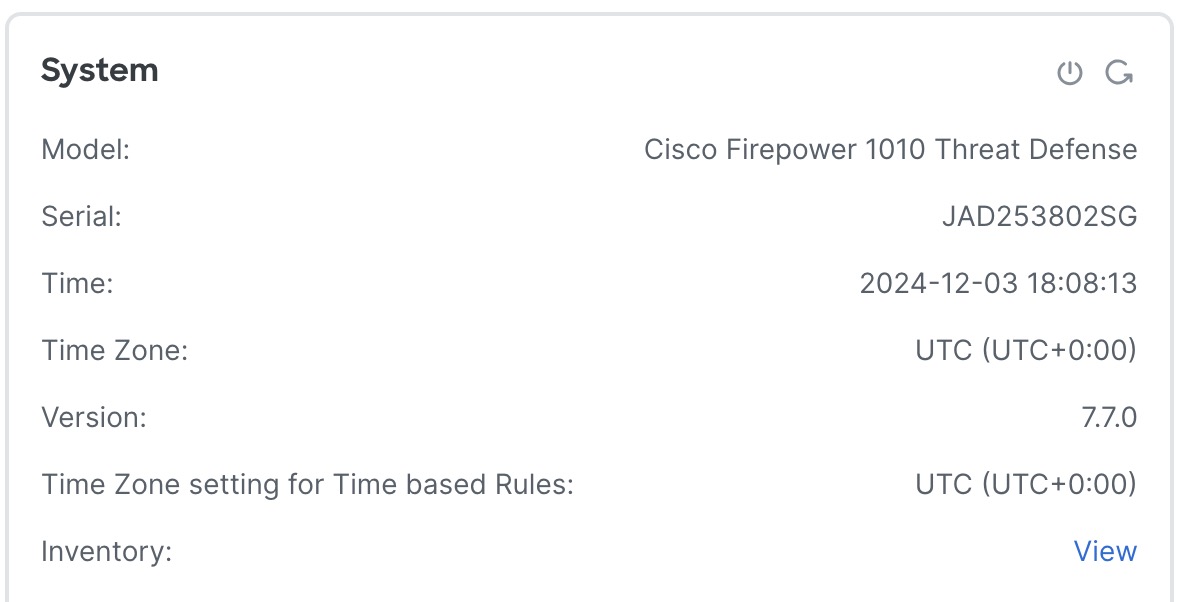1182x602 pixels.
Task: Select the serial number JAD253802SG
Action: (x=1039, y=217)
